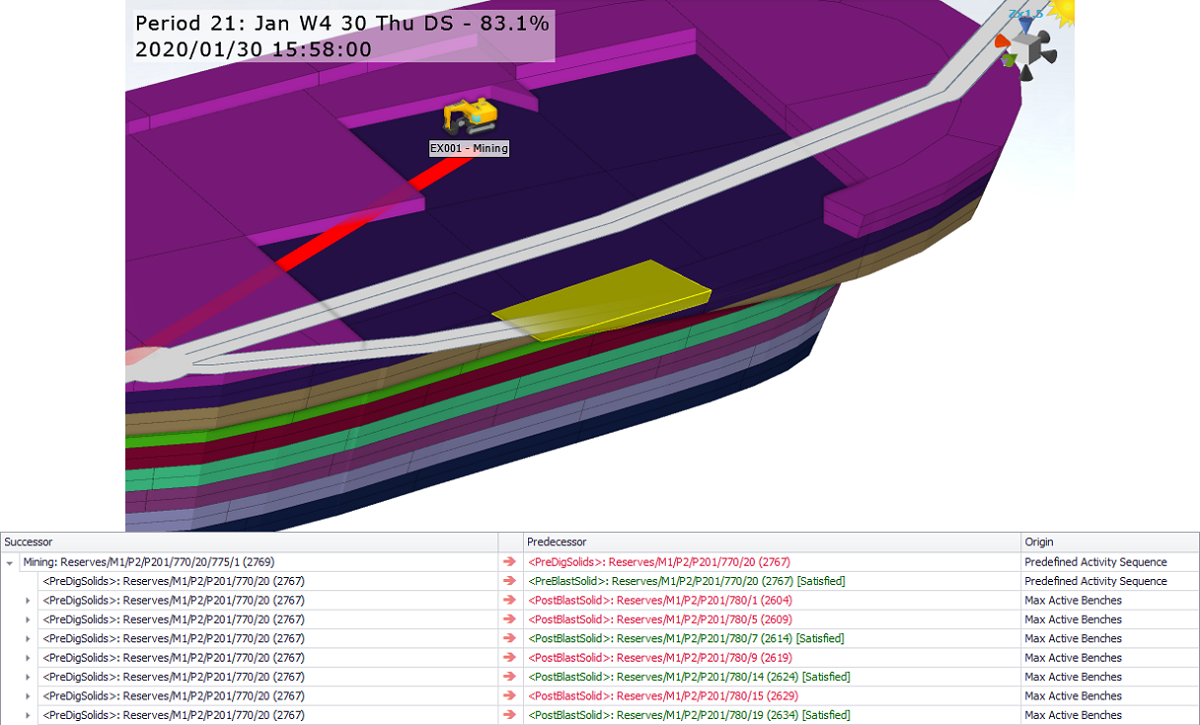This screenshot has height=725, width=1200.
Task: Click Max Active Benches in the 2614 row
Action: pyautogui.click(x=1073, y=638)
